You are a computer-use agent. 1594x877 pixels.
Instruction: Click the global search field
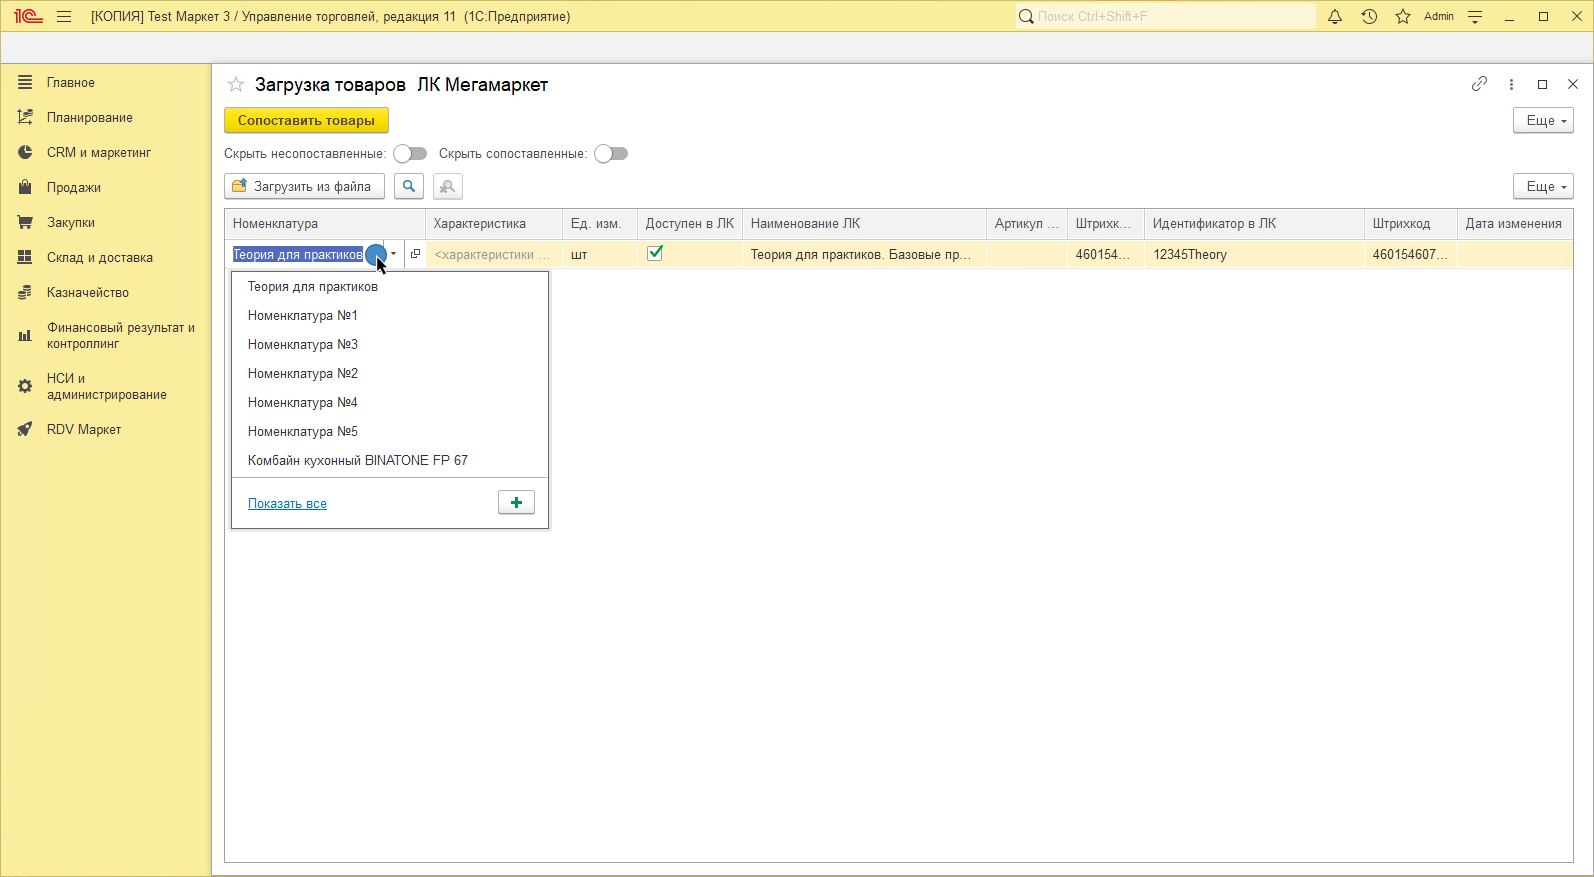click(x=1165, y=16)
